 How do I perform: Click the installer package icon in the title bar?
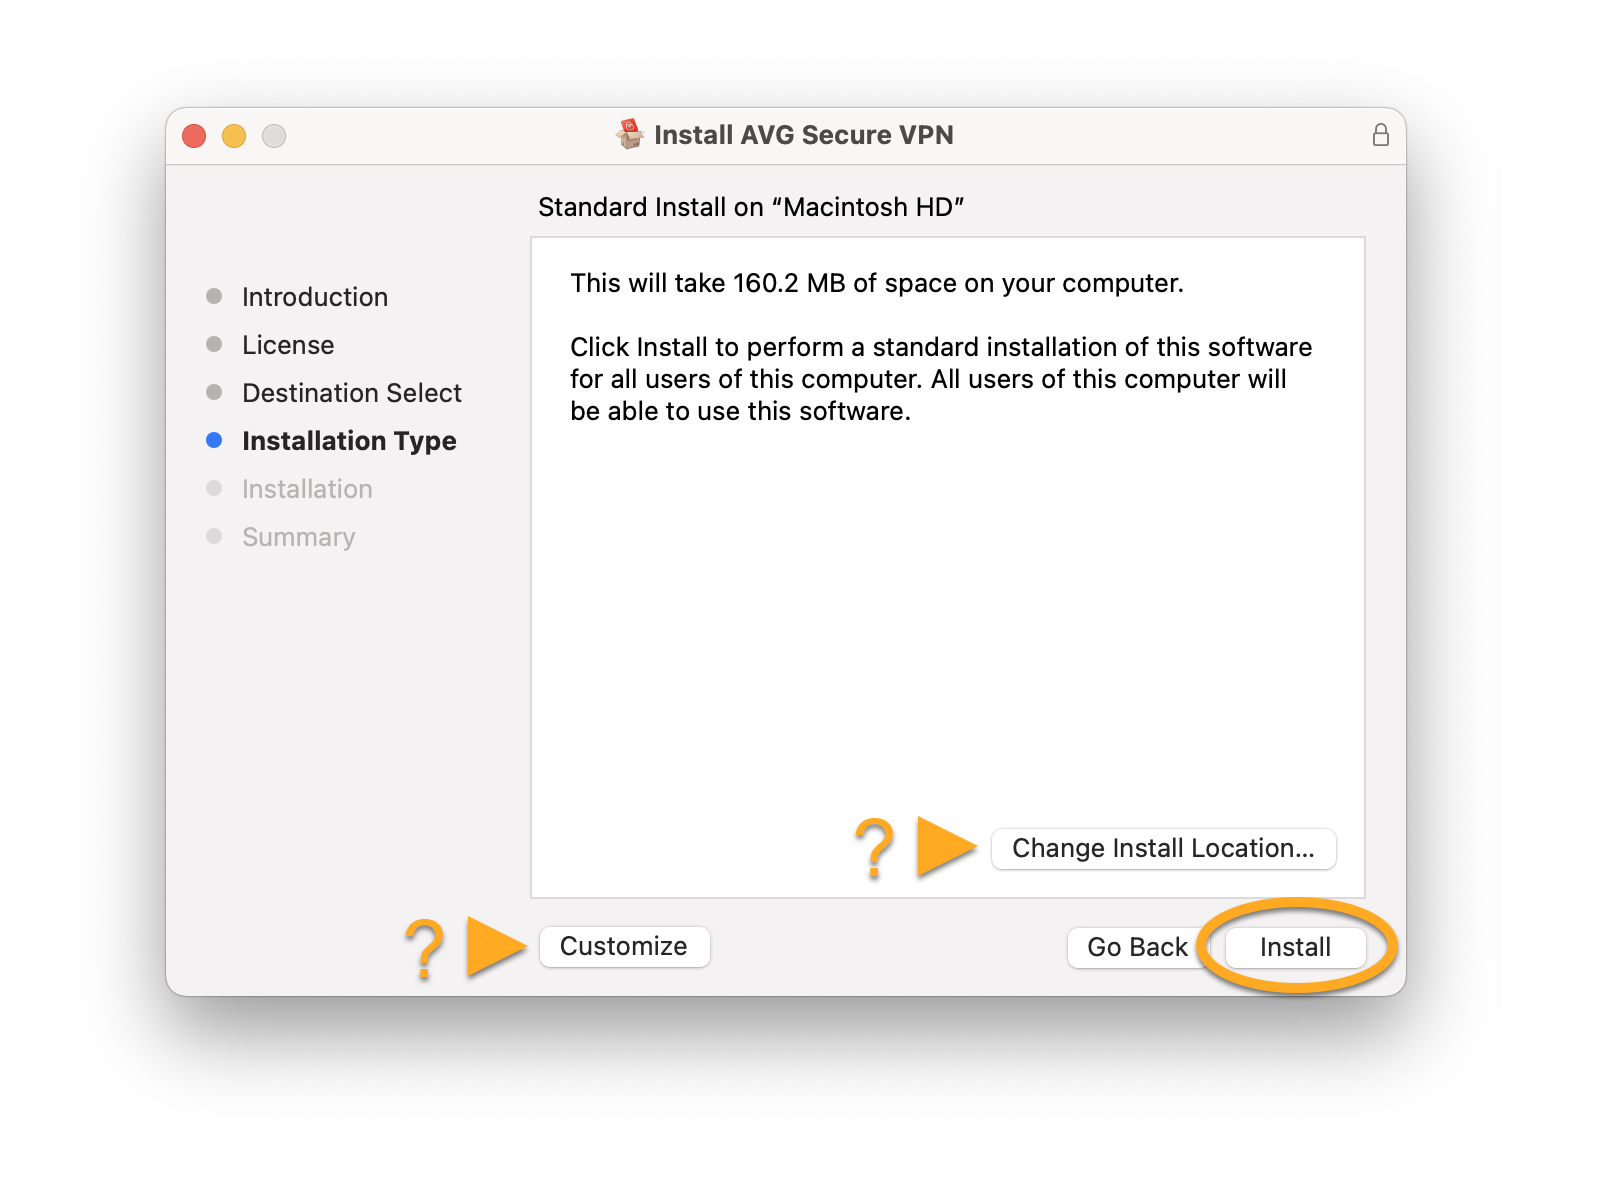coord(630,134)
